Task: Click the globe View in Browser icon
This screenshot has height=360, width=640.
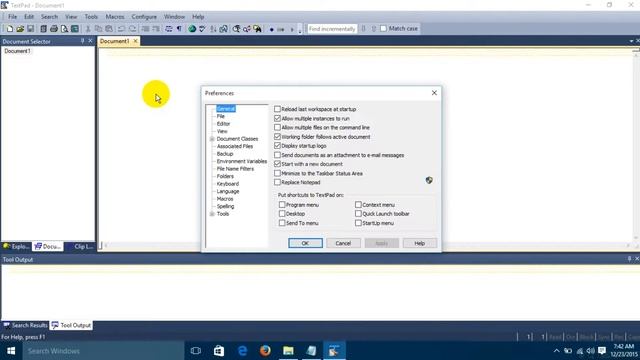Action: [192, 29]
